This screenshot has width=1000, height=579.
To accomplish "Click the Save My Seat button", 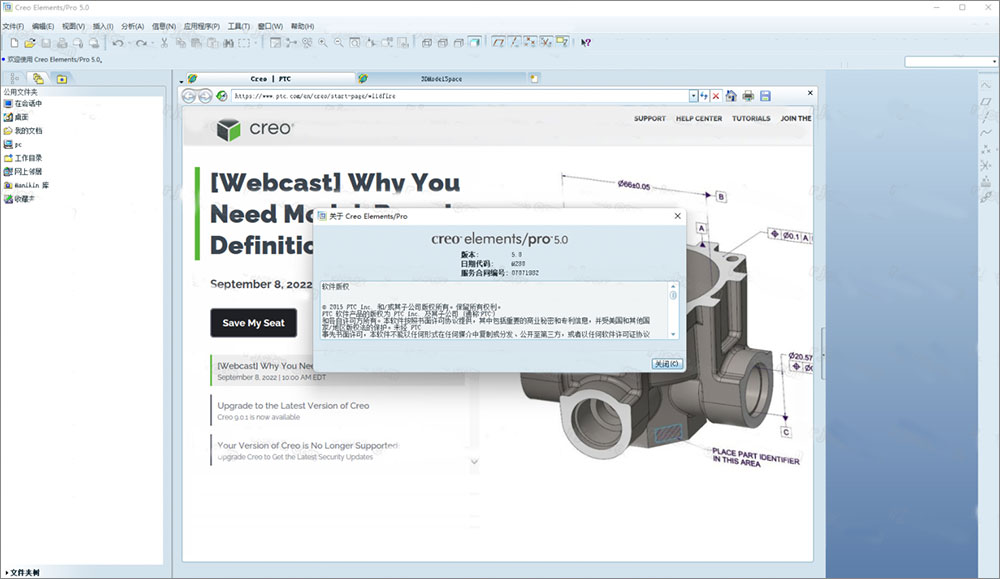I will coord(254,323).
